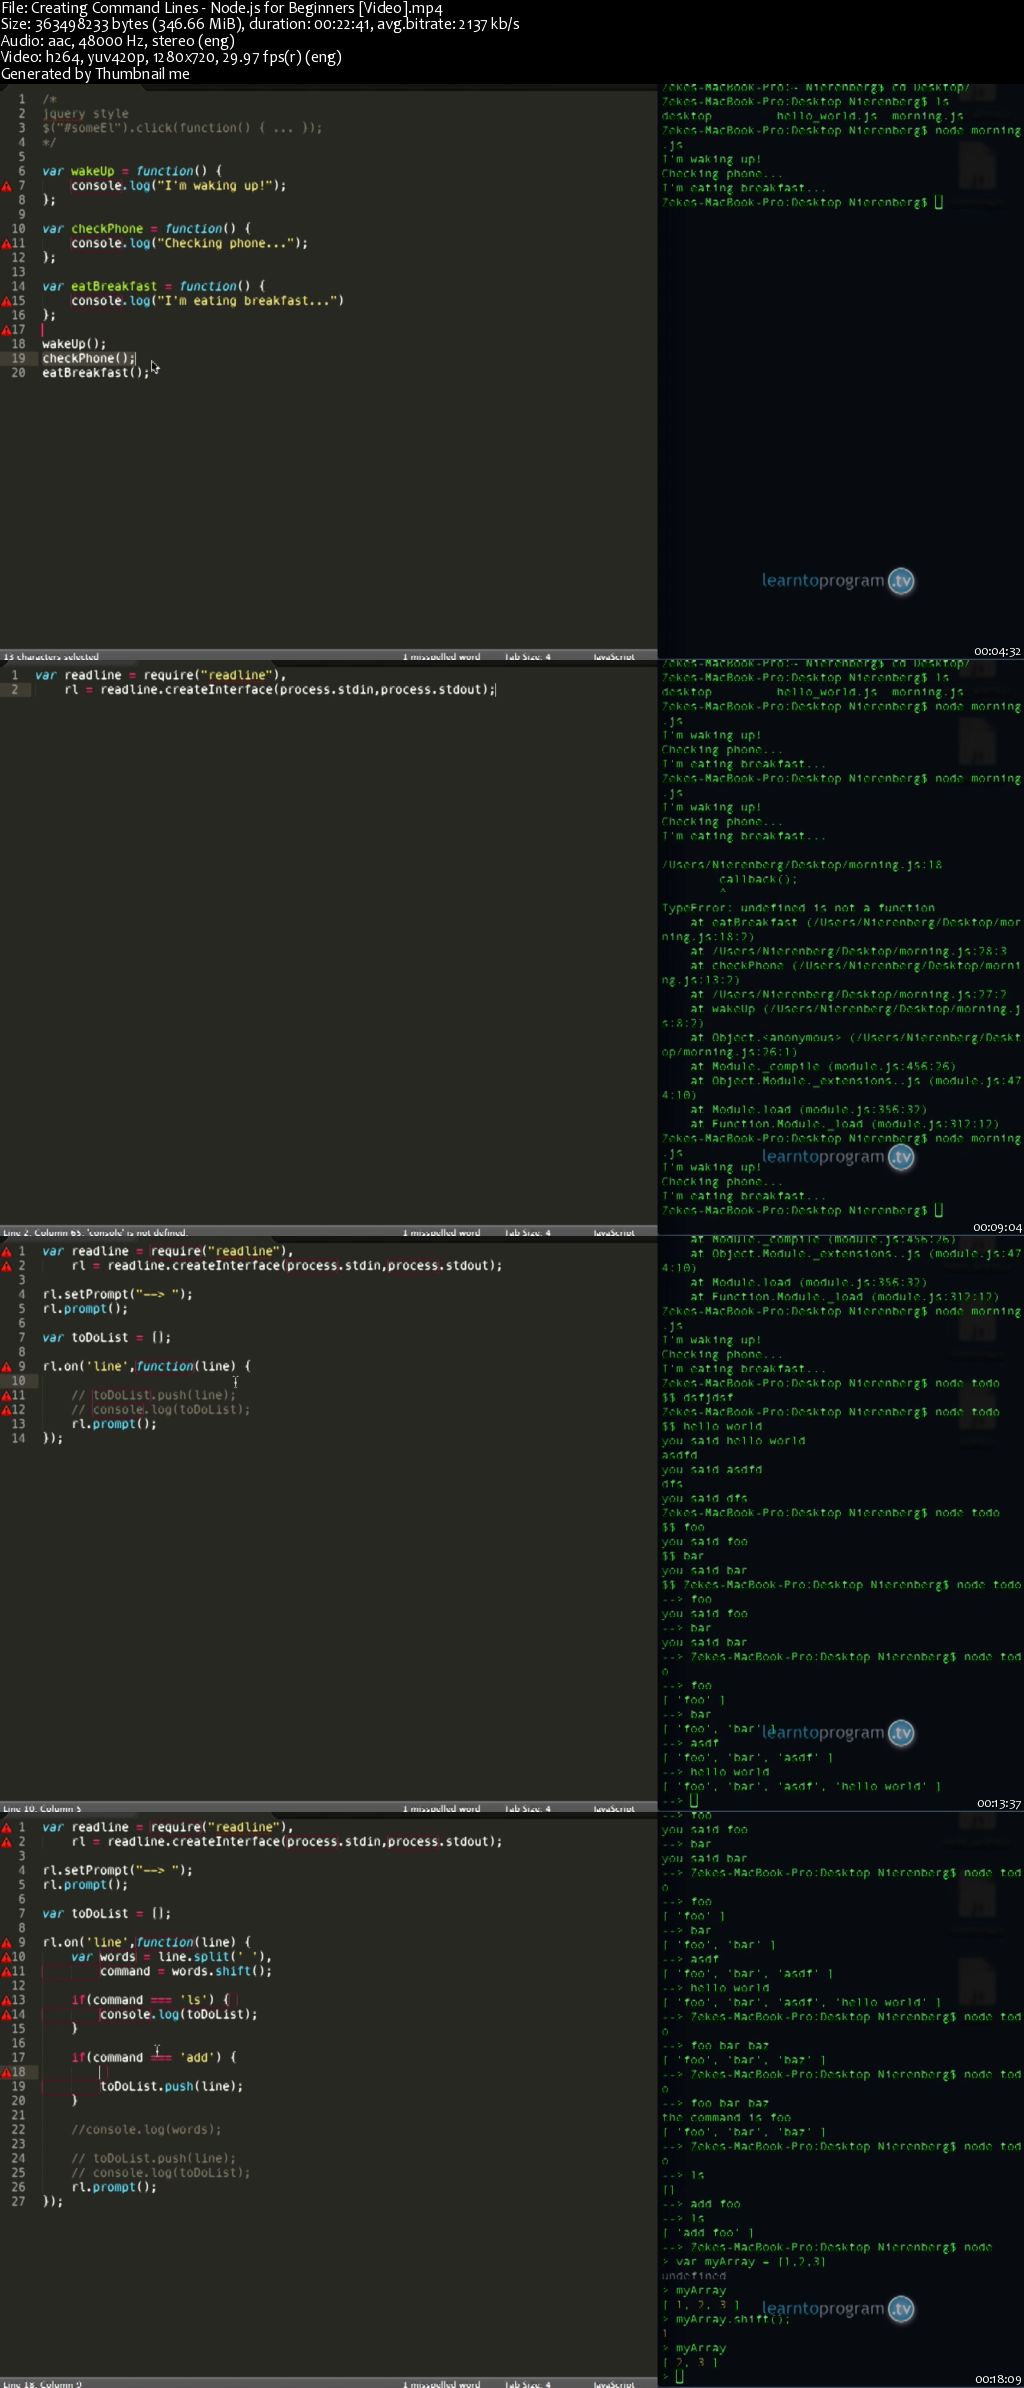Click the warning icon on line 13 beside command === 'ls'
This screenshot has width=1024, height=2388.
tap(6, 2000)
